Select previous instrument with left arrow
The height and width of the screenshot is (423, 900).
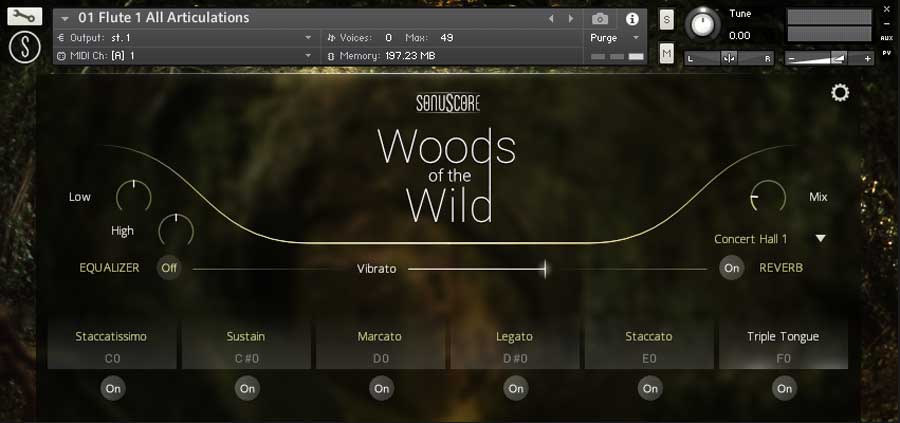(551, 18)
